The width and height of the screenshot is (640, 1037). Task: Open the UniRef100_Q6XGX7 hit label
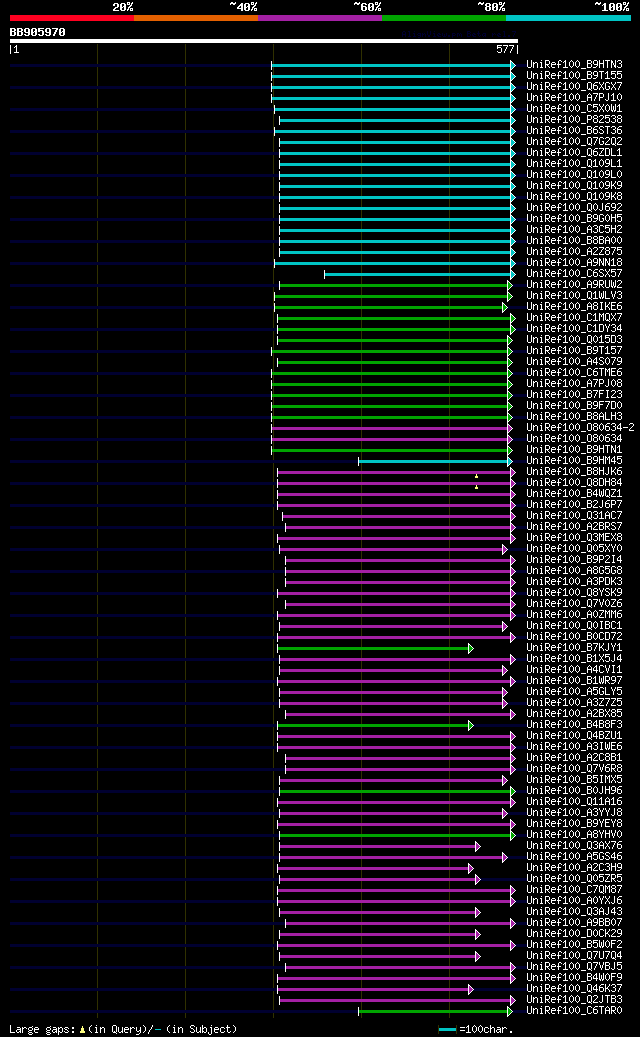point(574,87)
